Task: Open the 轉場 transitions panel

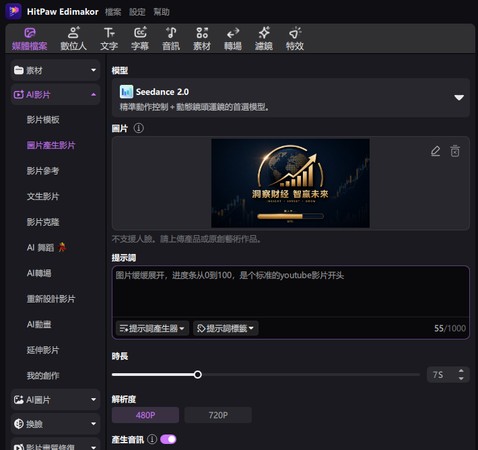Action: click(233, 39)
